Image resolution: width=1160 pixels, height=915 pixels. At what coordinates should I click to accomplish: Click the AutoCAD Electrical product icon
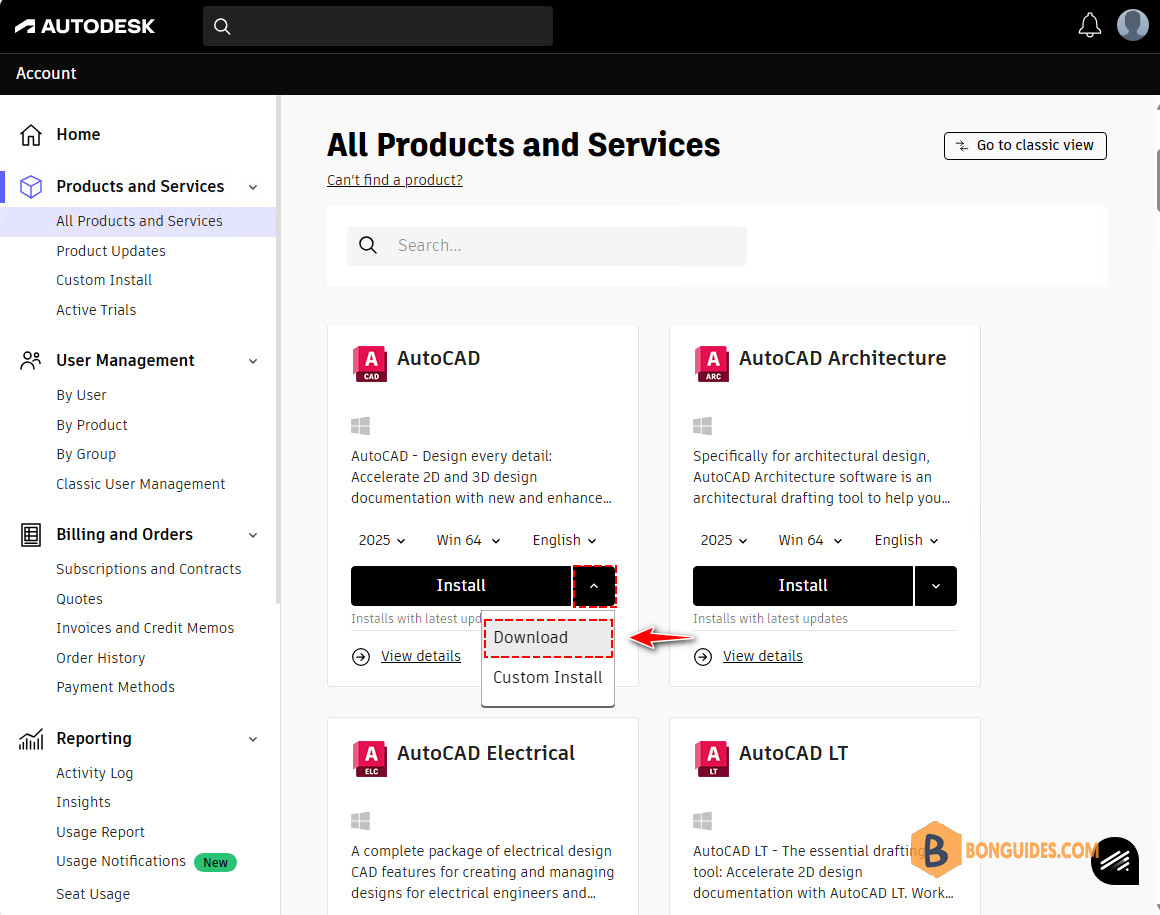tap(369, 759)
